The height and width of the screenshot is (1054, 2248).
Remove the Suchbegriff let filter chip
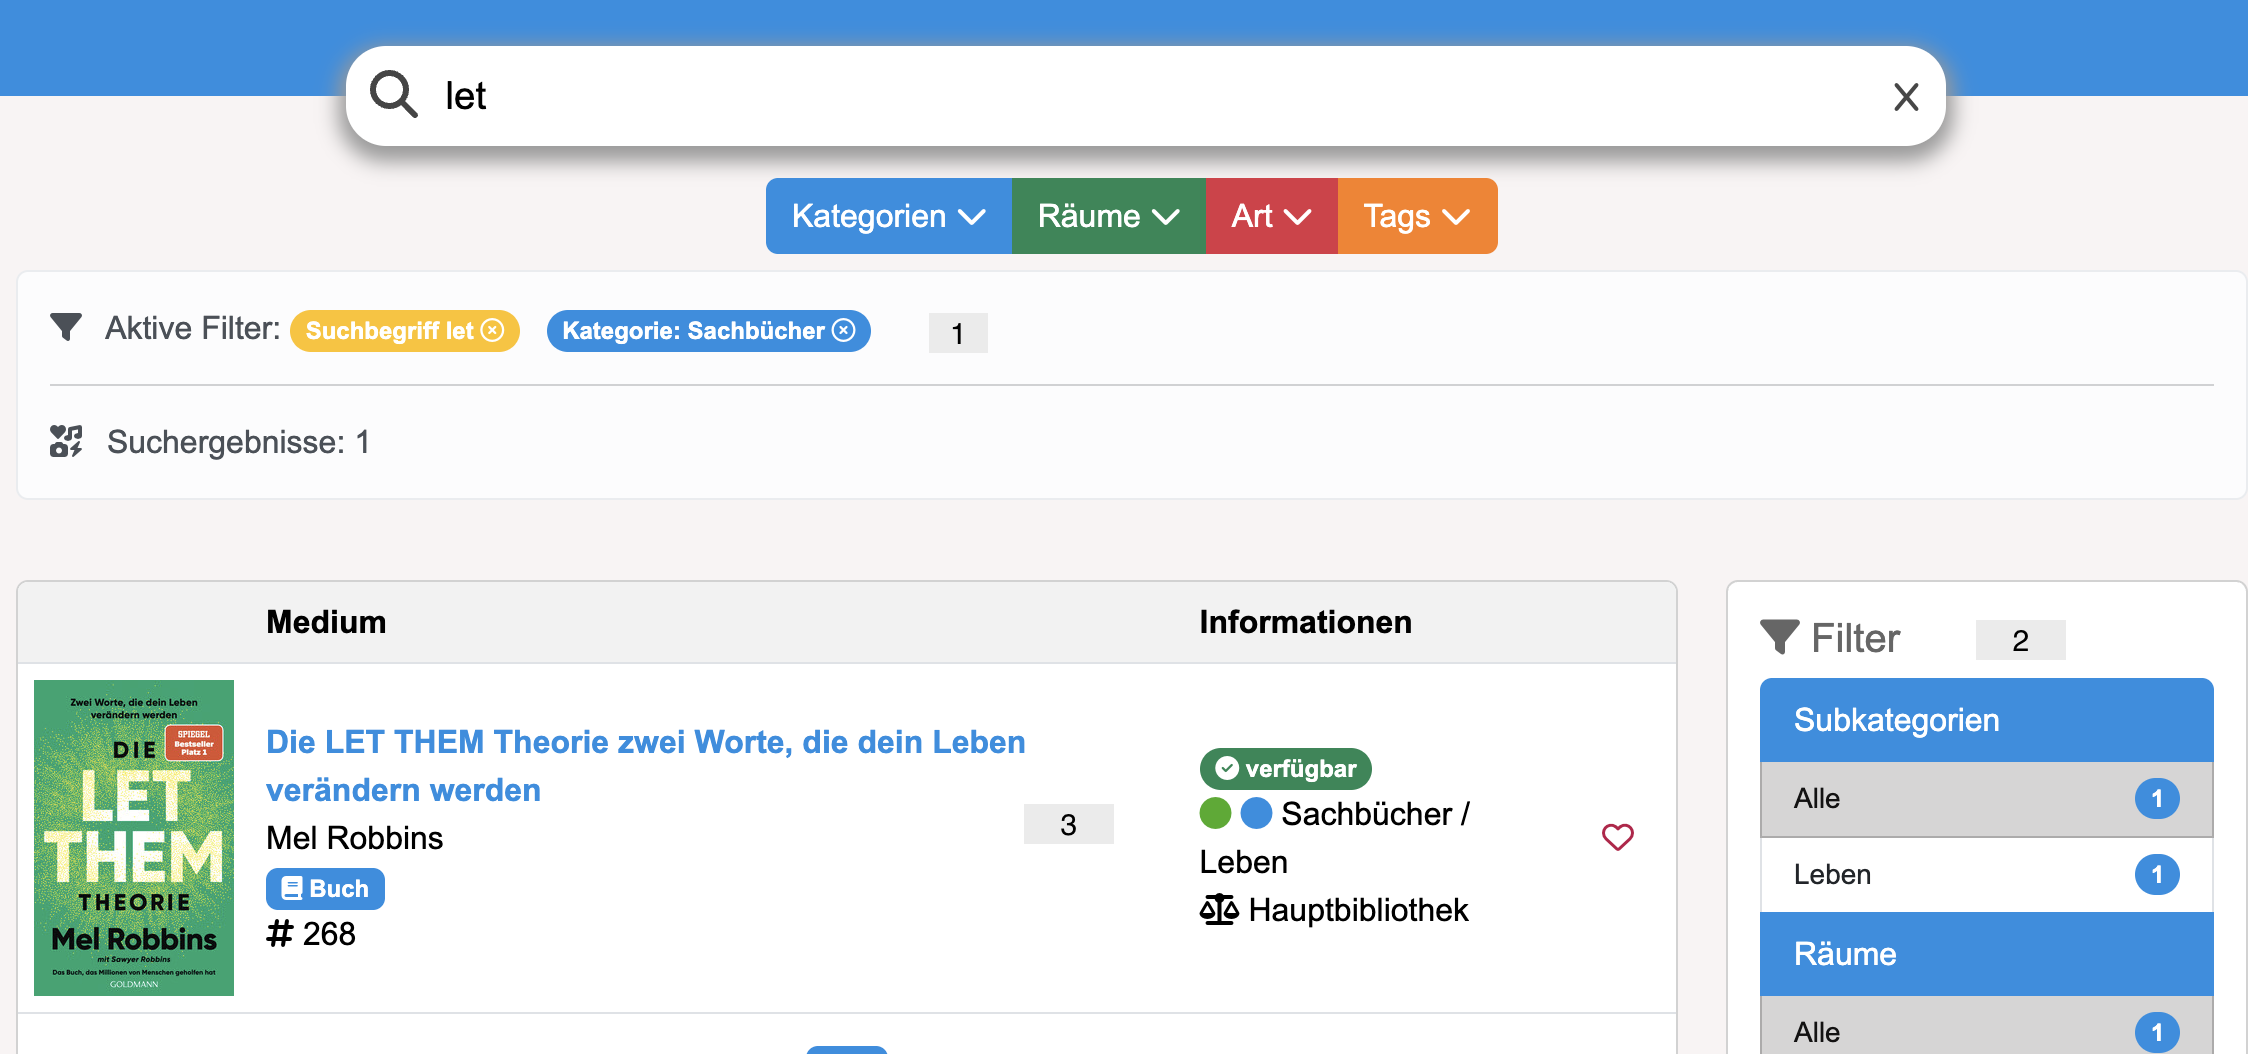(x=494, y=330)
